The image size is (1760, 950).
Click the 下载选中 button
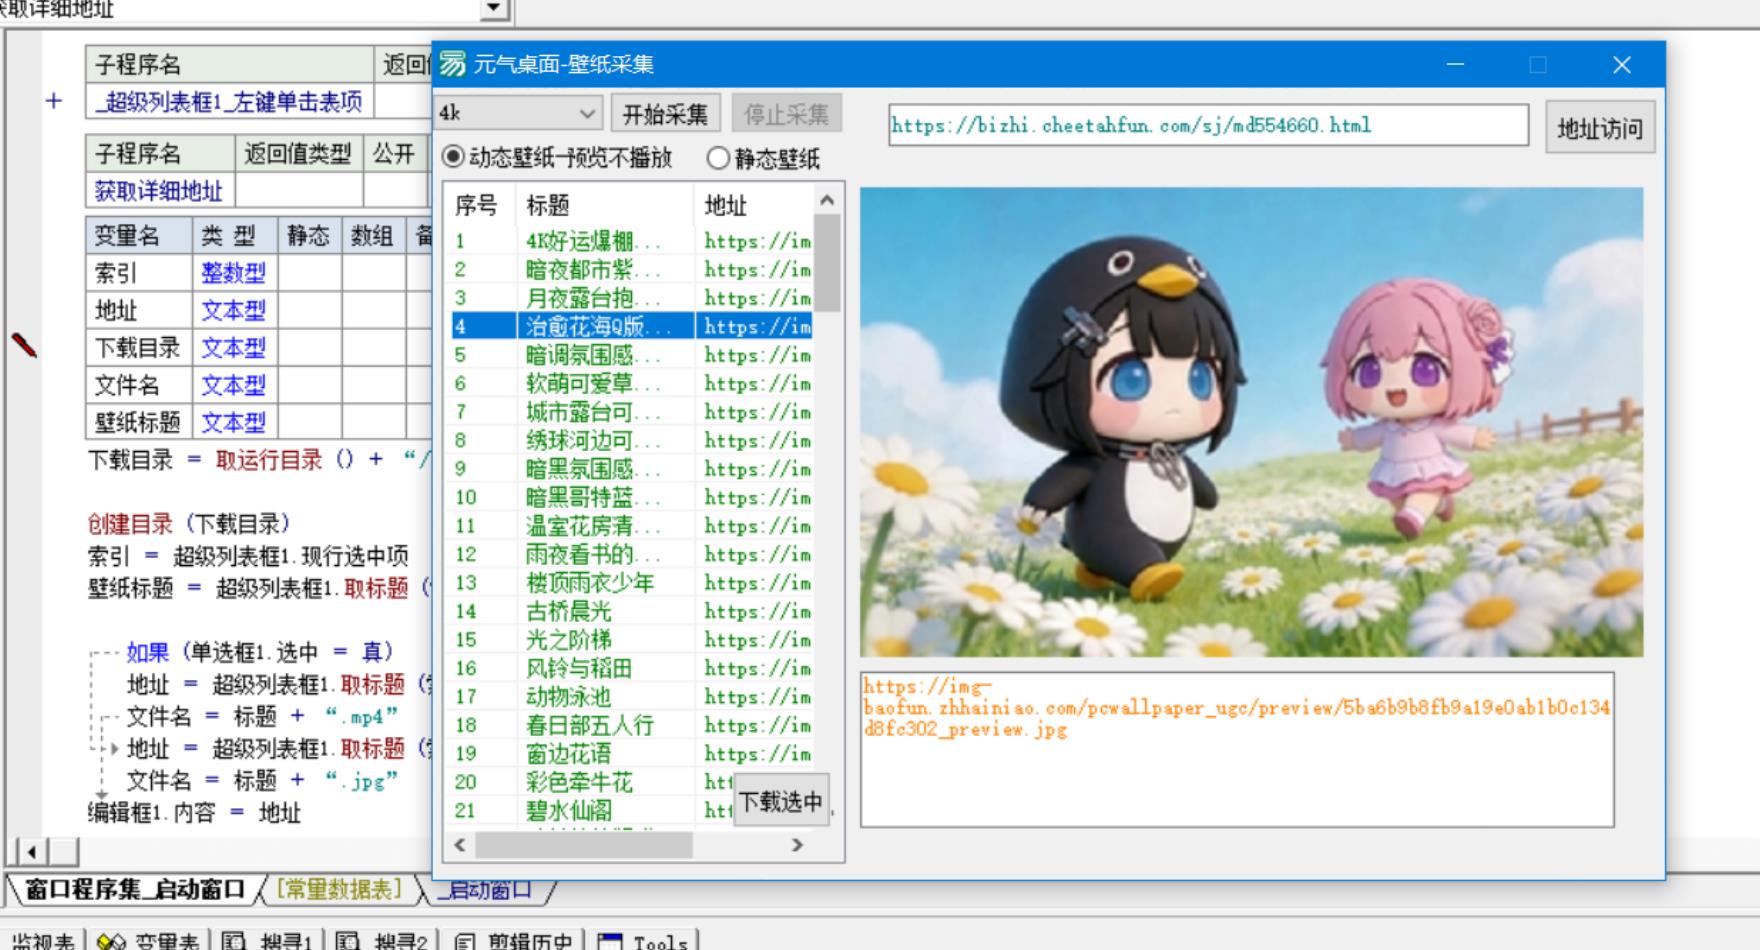click(x=780, y=801)
